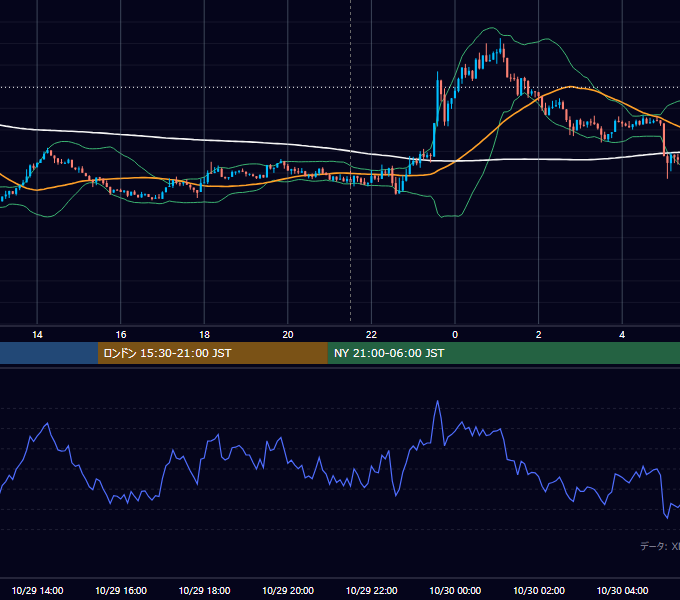The width and height of the screenshot is (680, 600).
Task: Click the 10/30 00:00 time label
Action: (x=455, y=590)
